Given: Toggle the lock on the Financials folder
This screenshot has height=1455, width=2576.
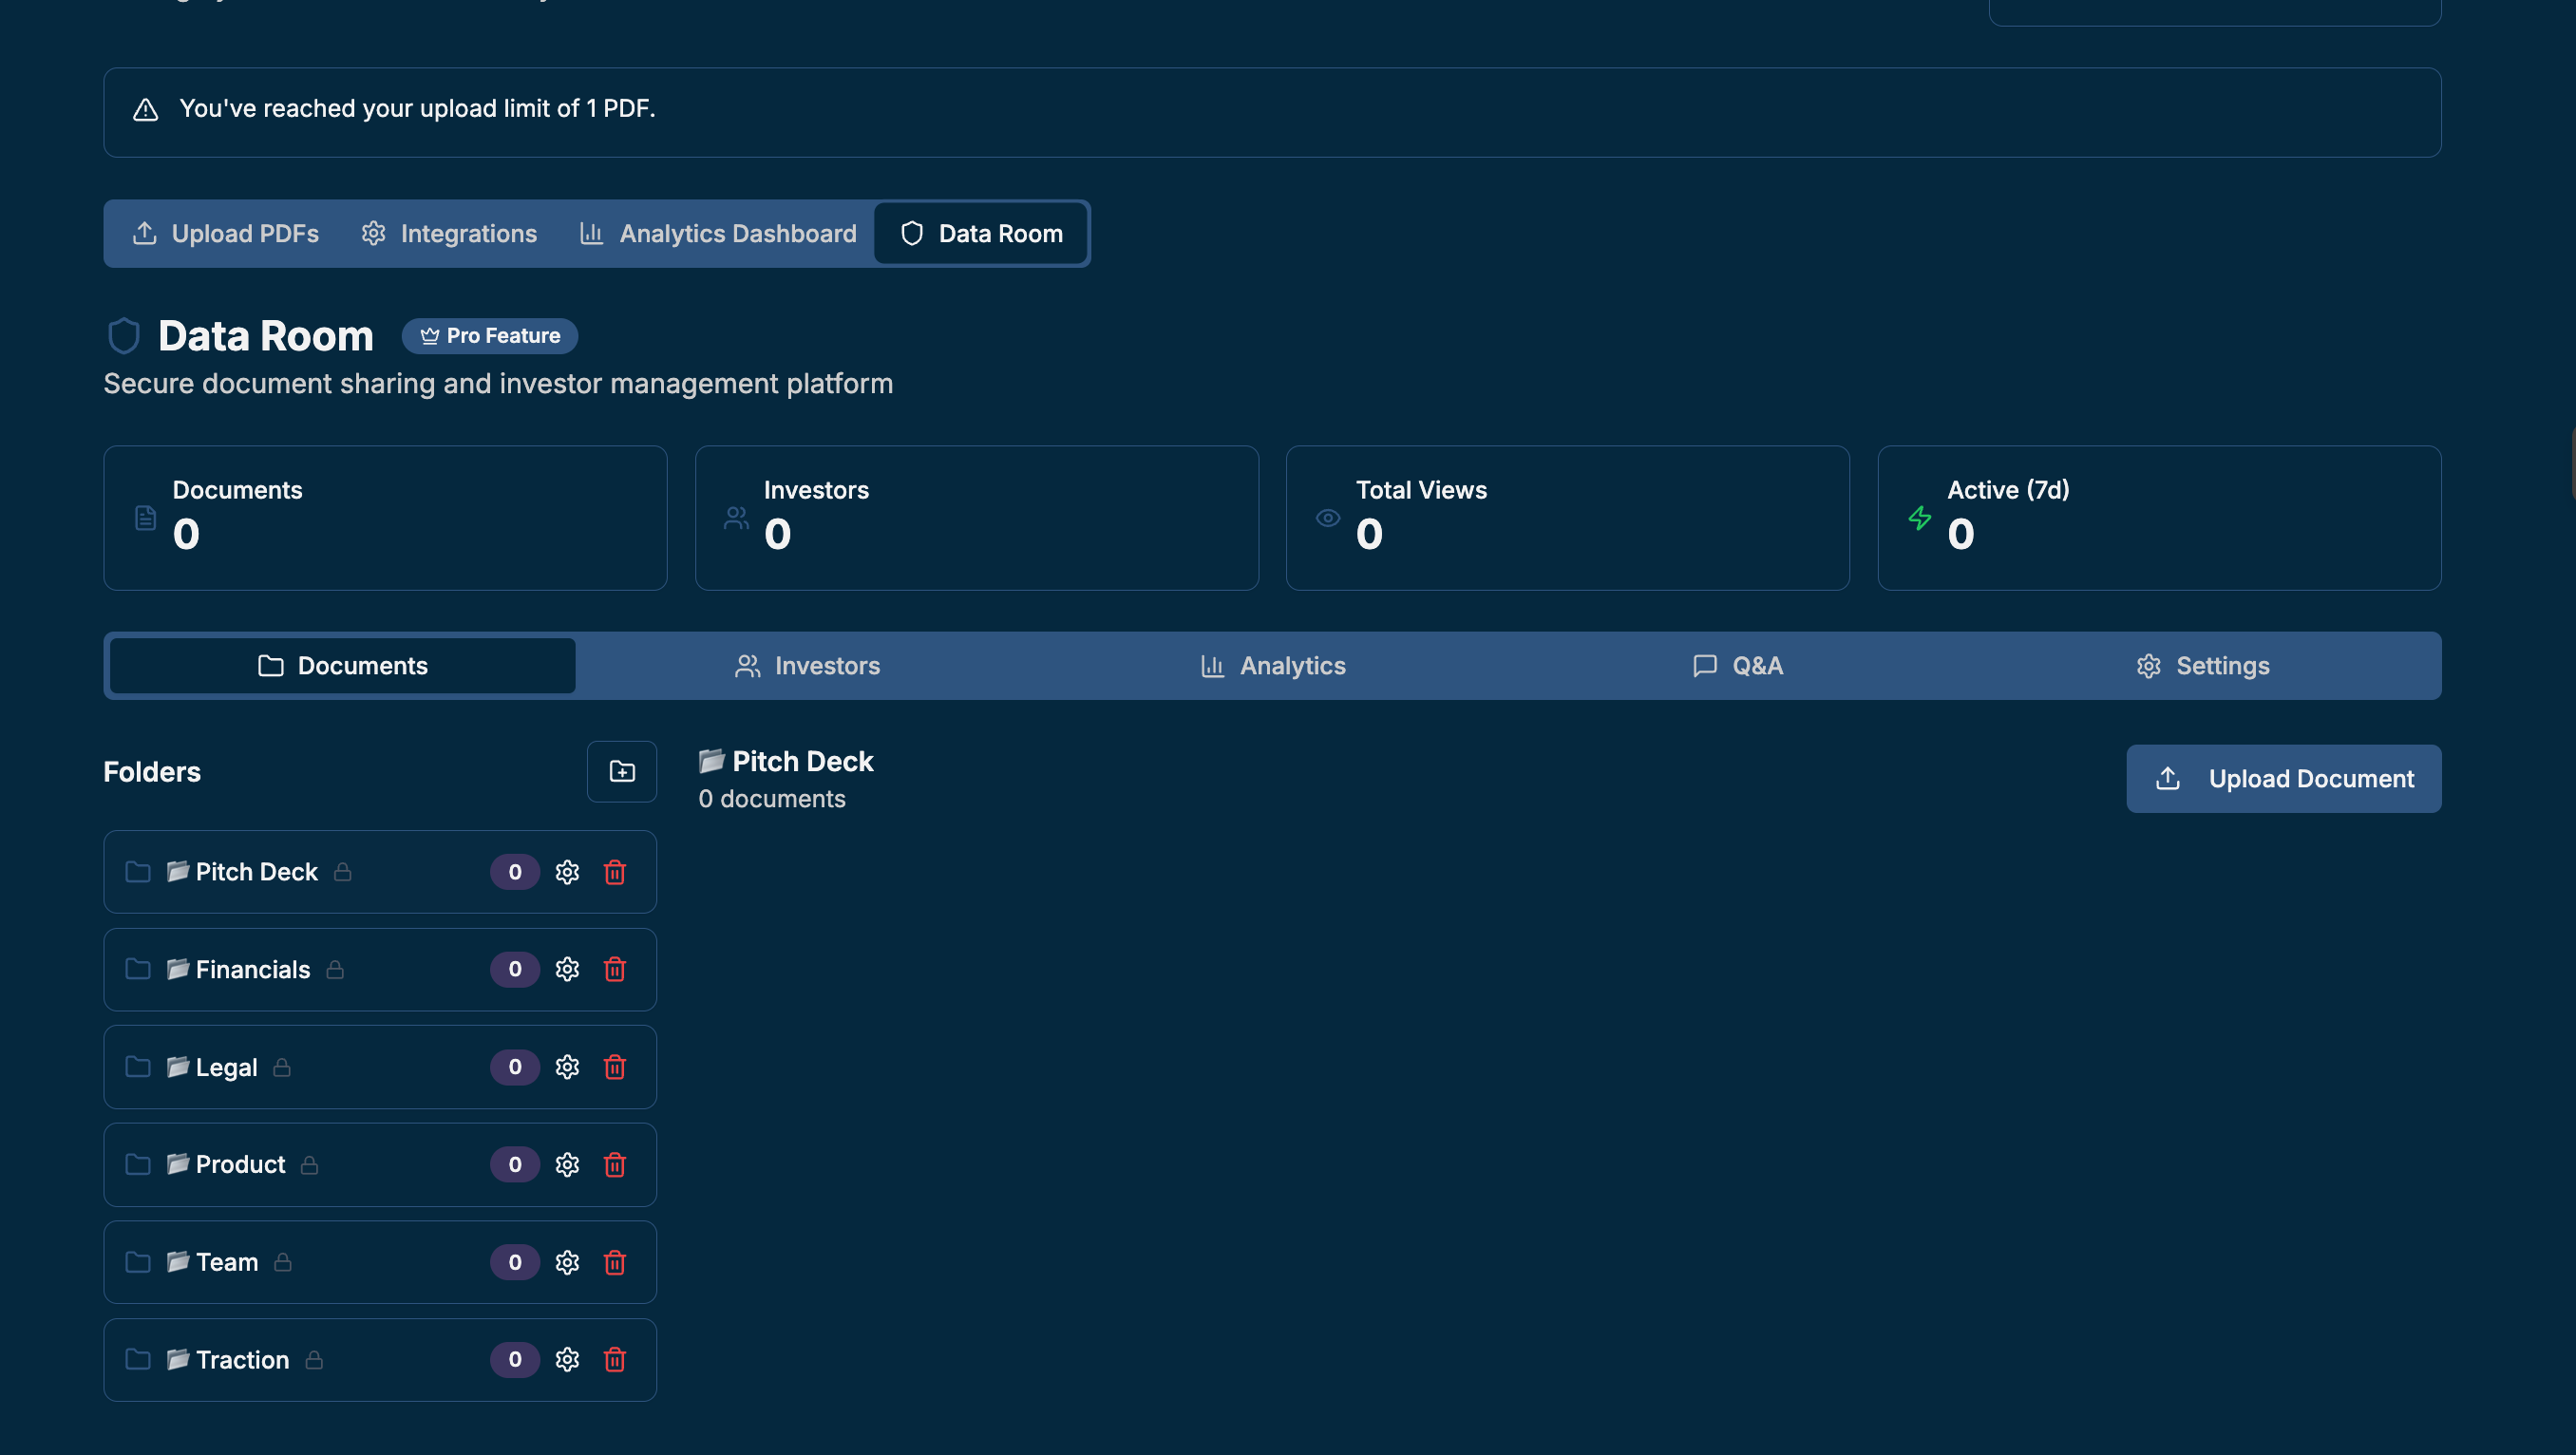Looking at the screenshot, I should pos(335,969).
